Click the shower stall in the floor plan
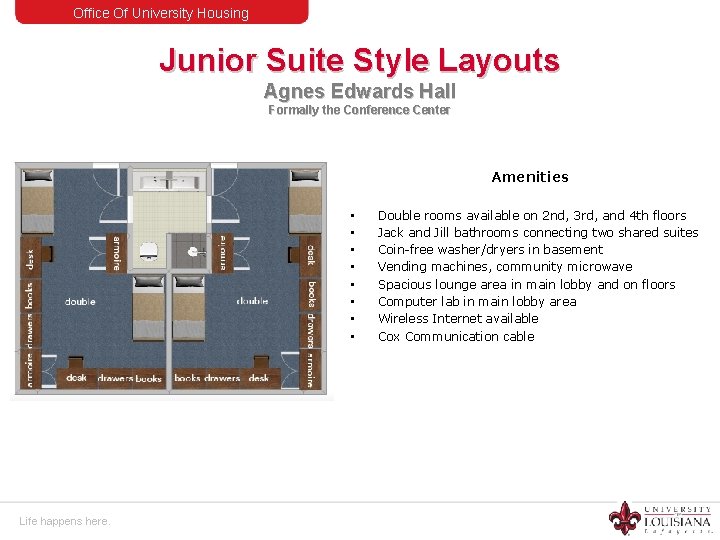The image size is (720, 540). point(190,251)
